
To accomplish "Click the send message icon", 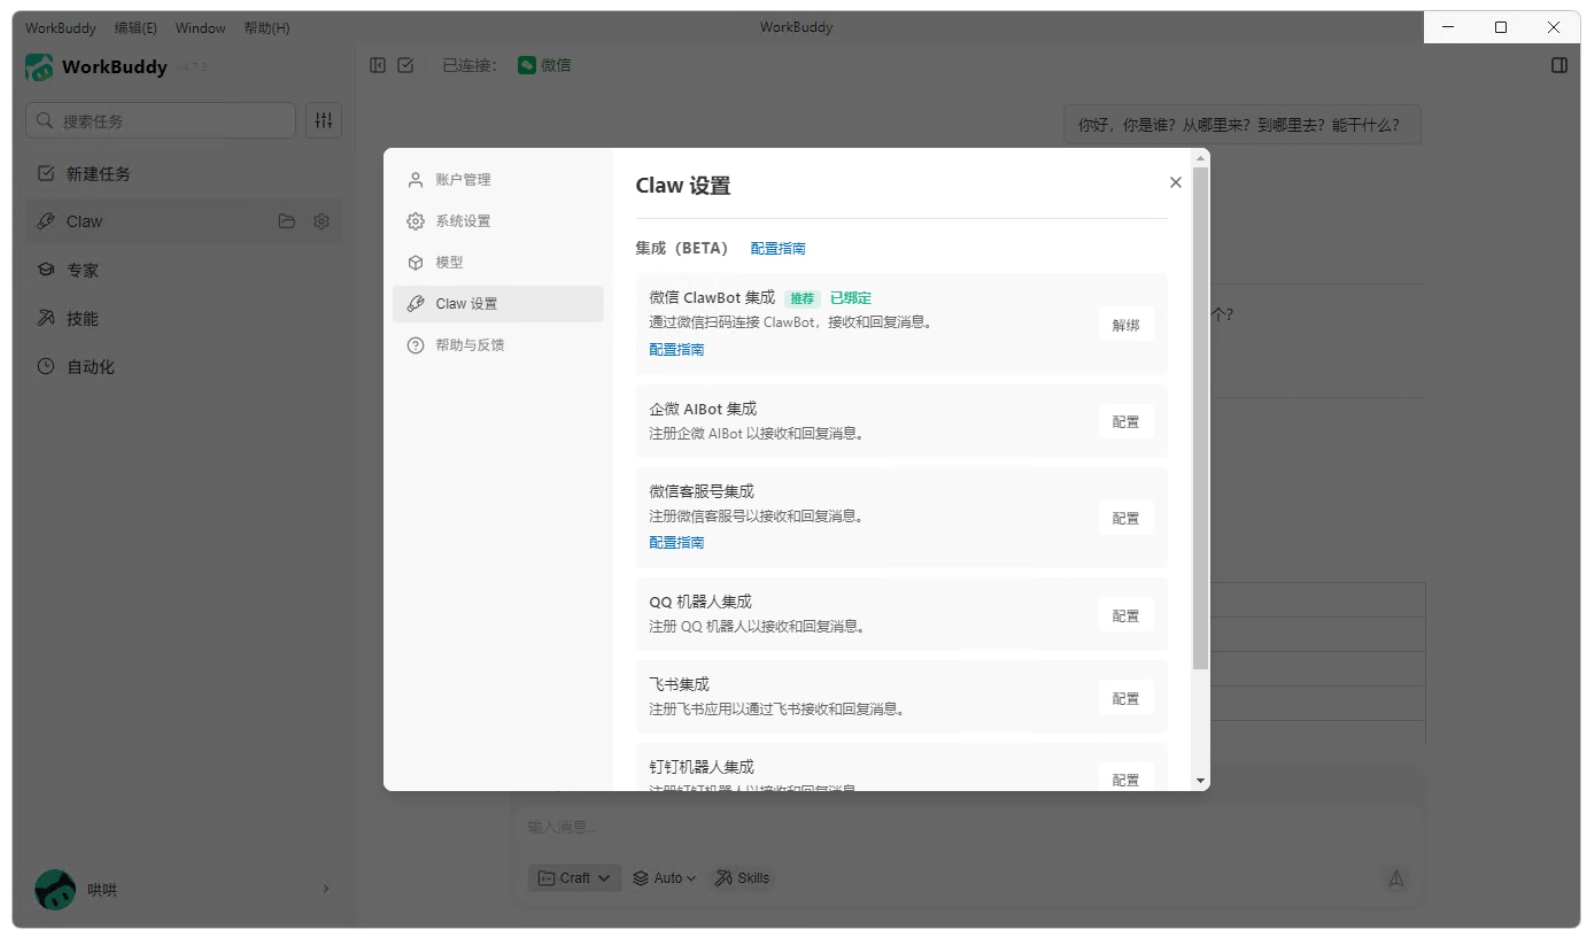I will click(1396, 878).
